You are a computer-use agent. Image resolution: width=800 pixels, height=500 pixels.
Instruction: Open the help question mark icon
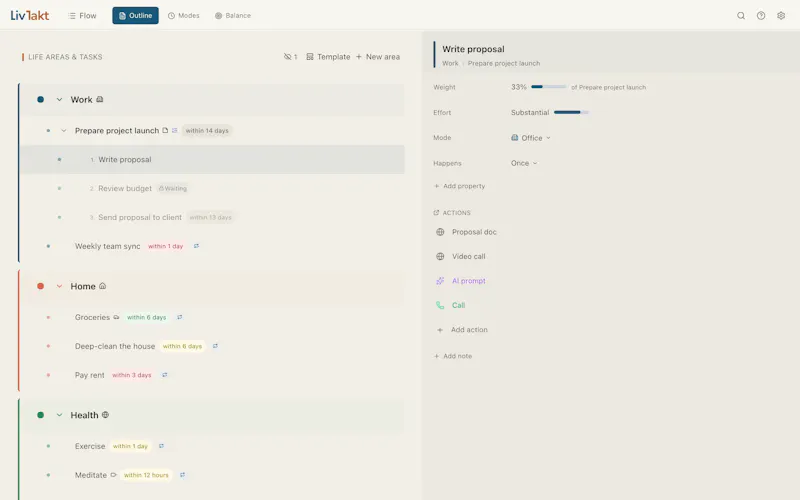tap(761, 16)
